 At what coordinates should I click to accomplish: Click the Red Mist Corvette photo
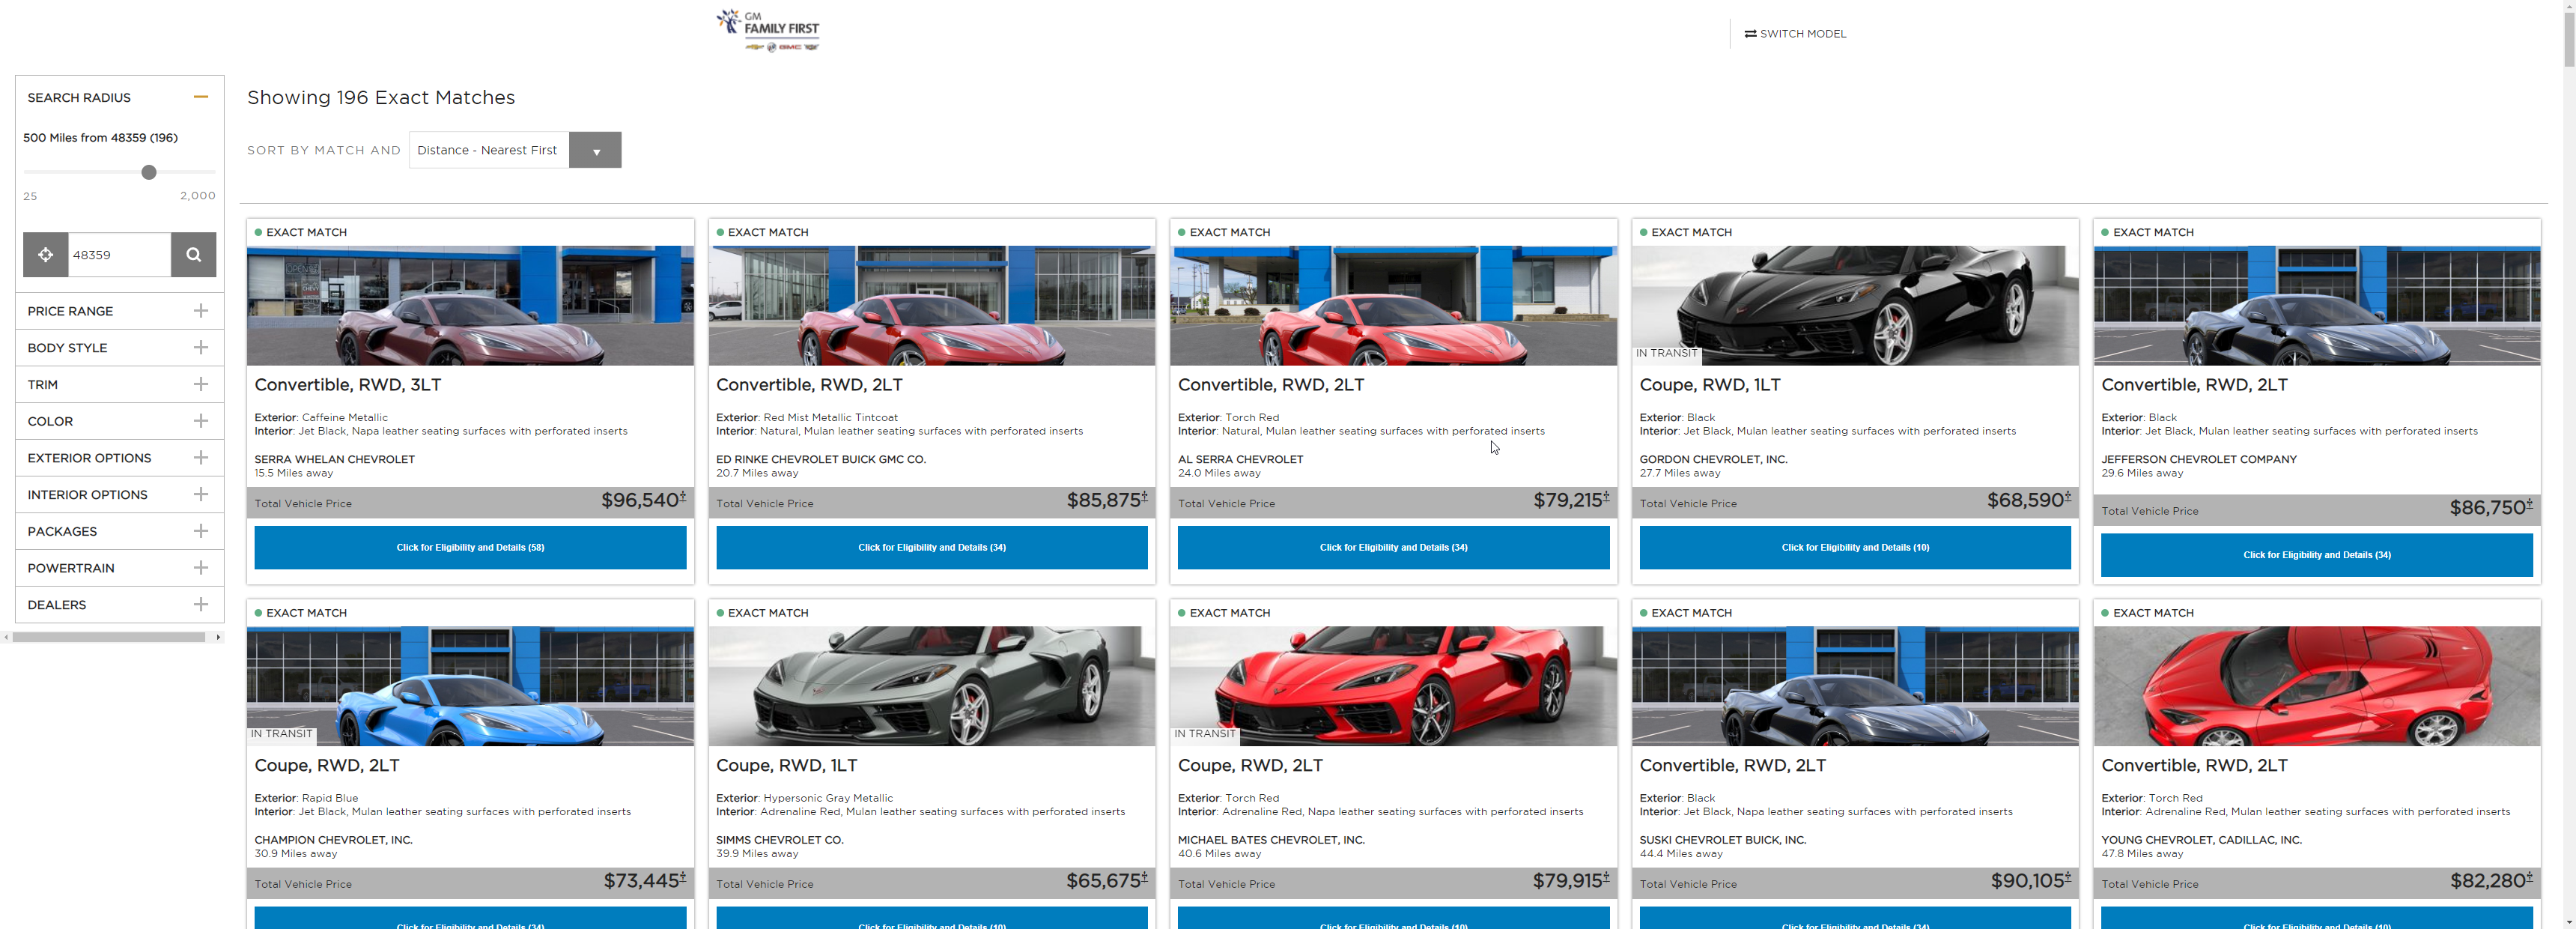click(x=932, y=305)
